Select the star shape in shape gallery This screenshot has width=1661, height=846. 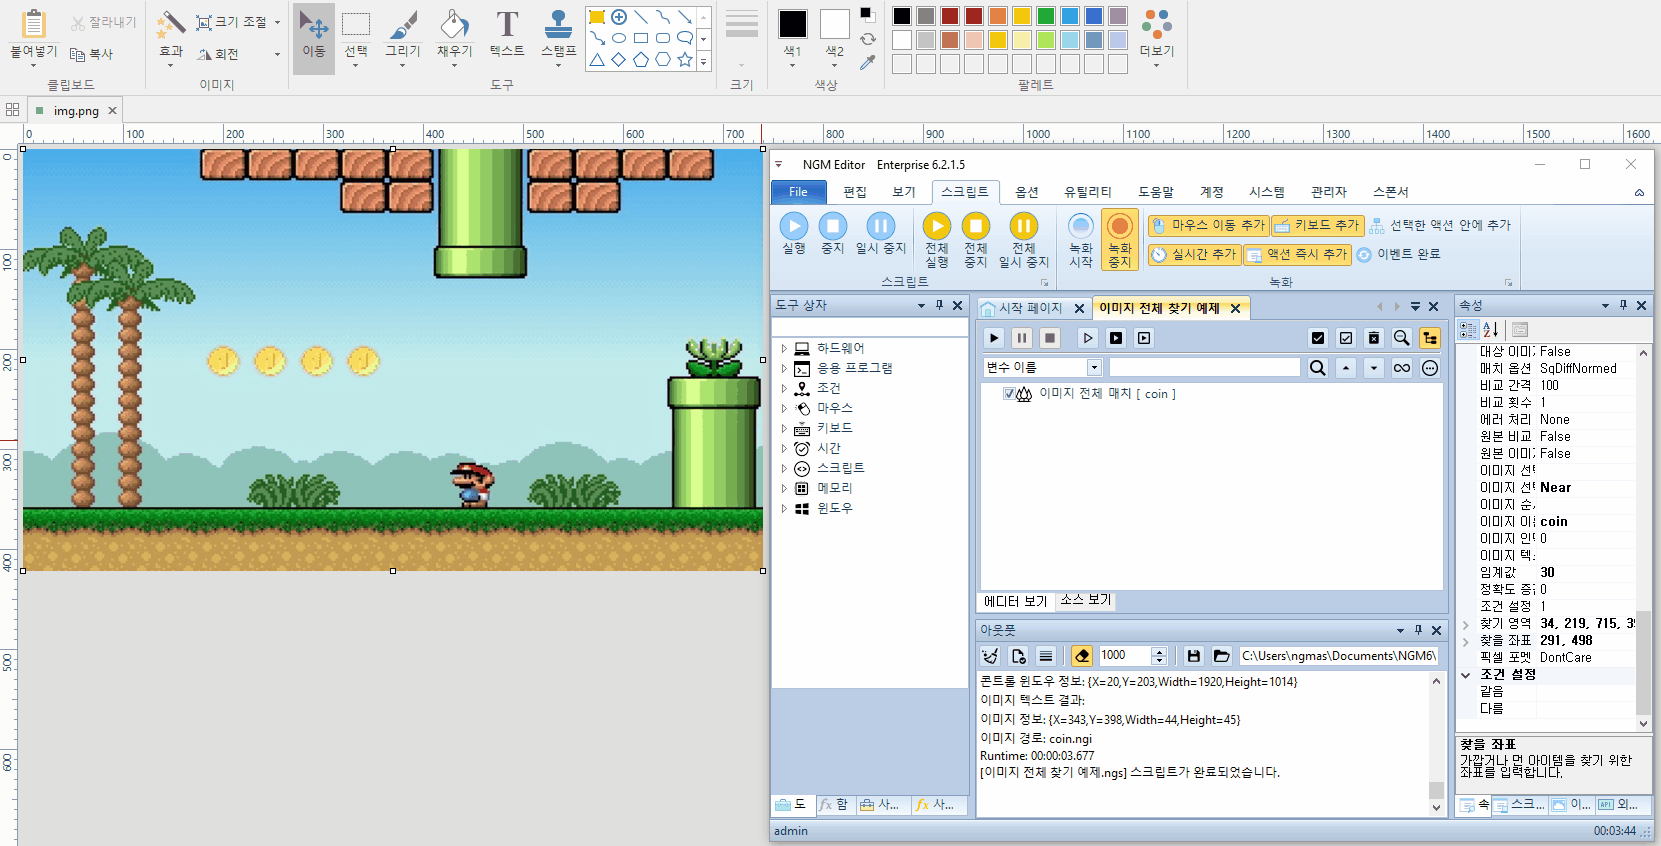685,60
